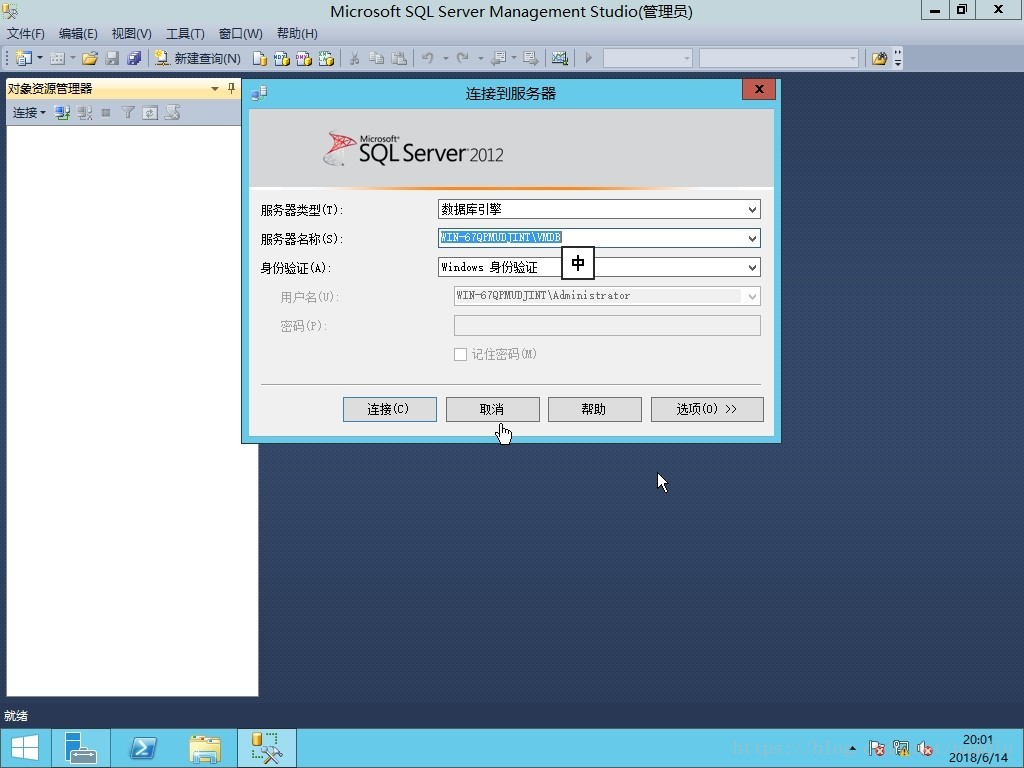Click the Filter funnel icon
Viewport: 1024px width, 768px height.
coord(128,112)
